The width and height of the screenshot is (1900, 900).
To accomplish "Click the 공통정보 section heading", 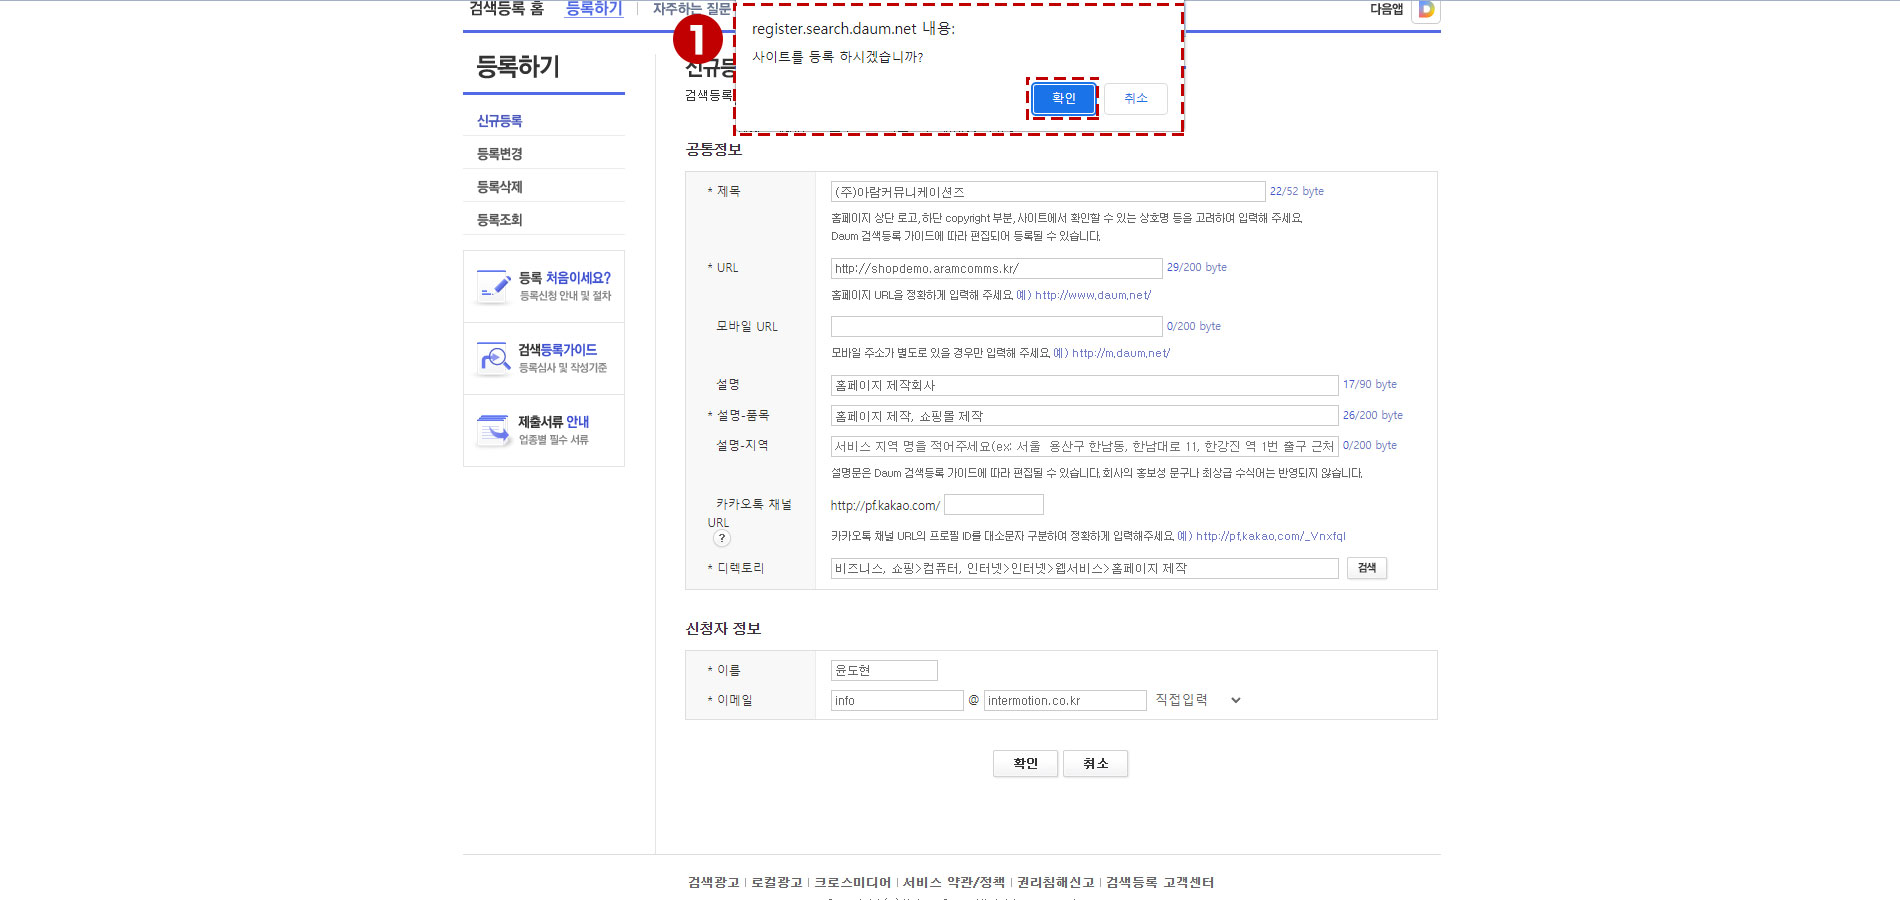I will tap(714, 149).
